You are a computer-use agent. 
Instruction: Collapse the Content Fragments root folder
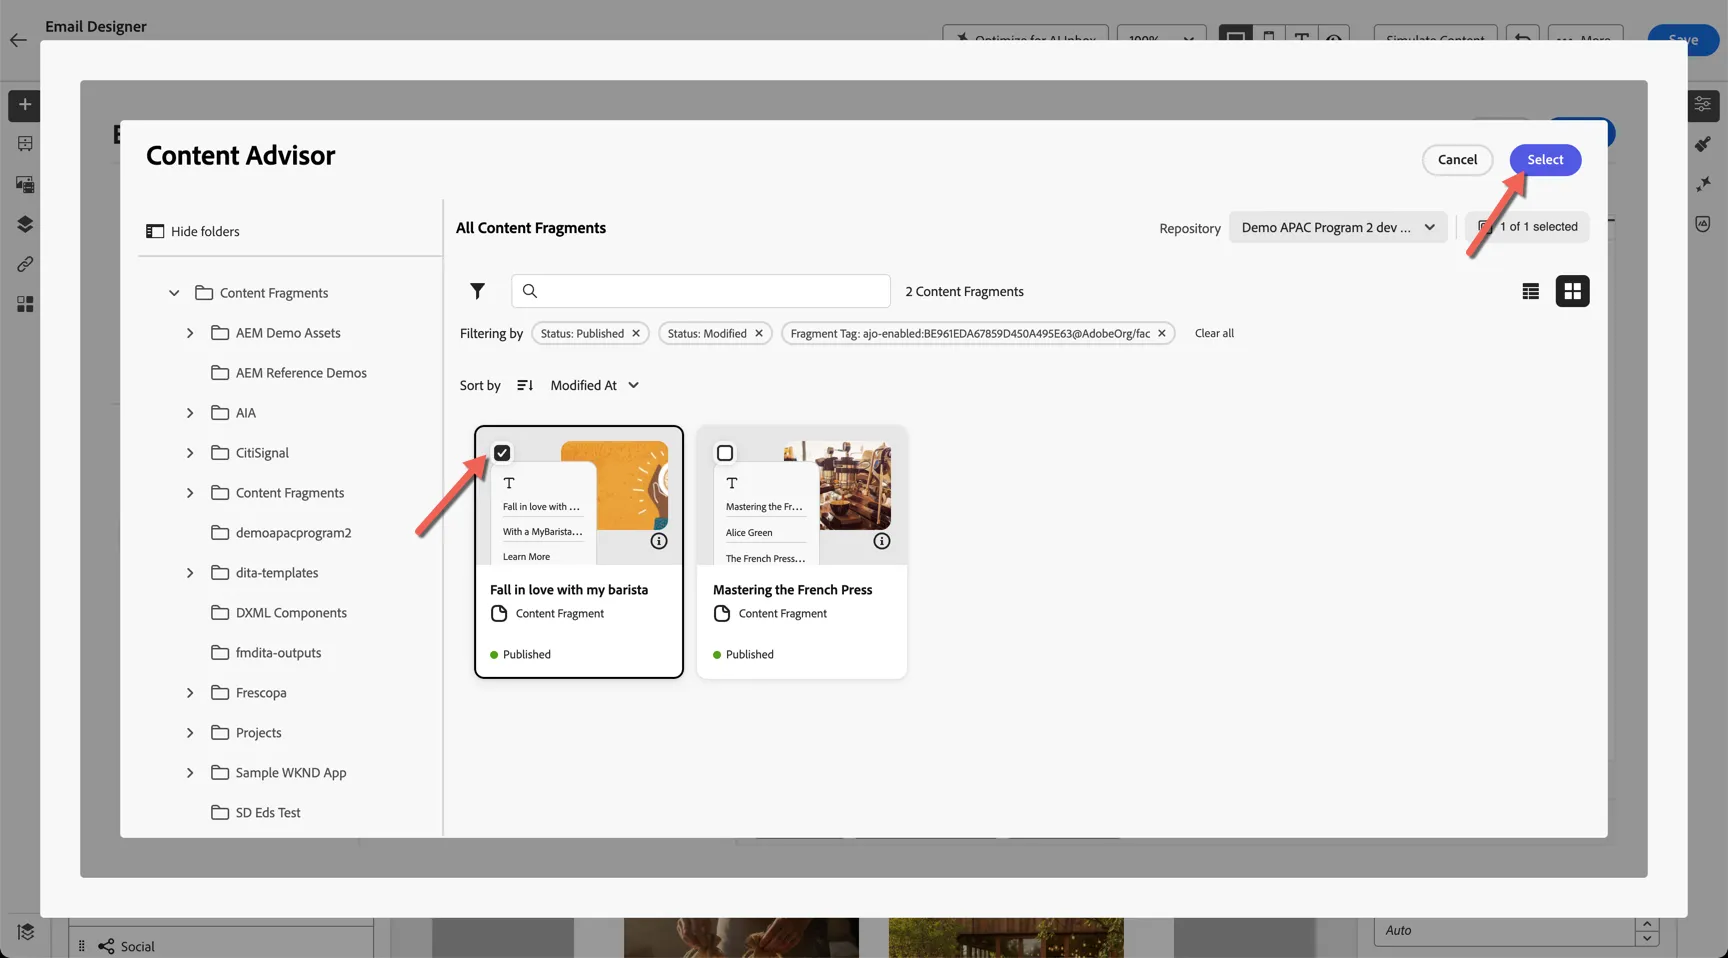pos(174,293)
